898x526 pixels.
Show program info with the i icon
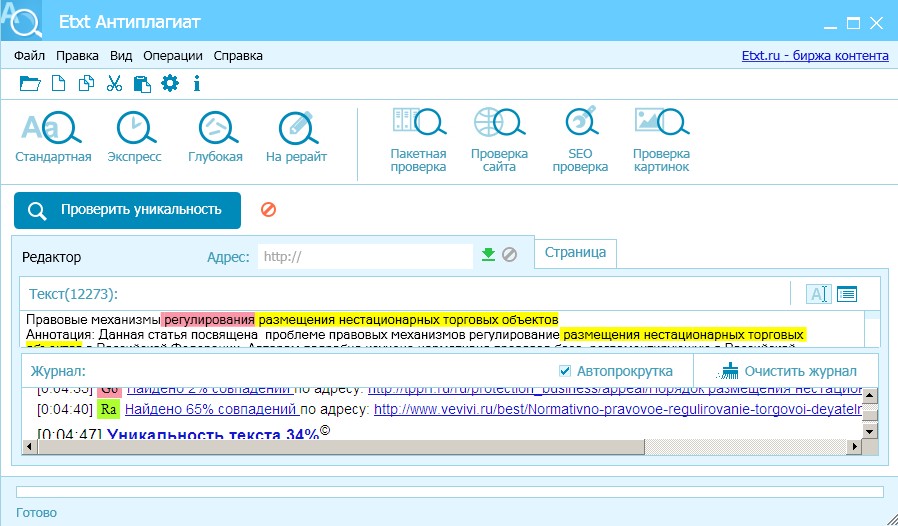click(x=197, y=84)
